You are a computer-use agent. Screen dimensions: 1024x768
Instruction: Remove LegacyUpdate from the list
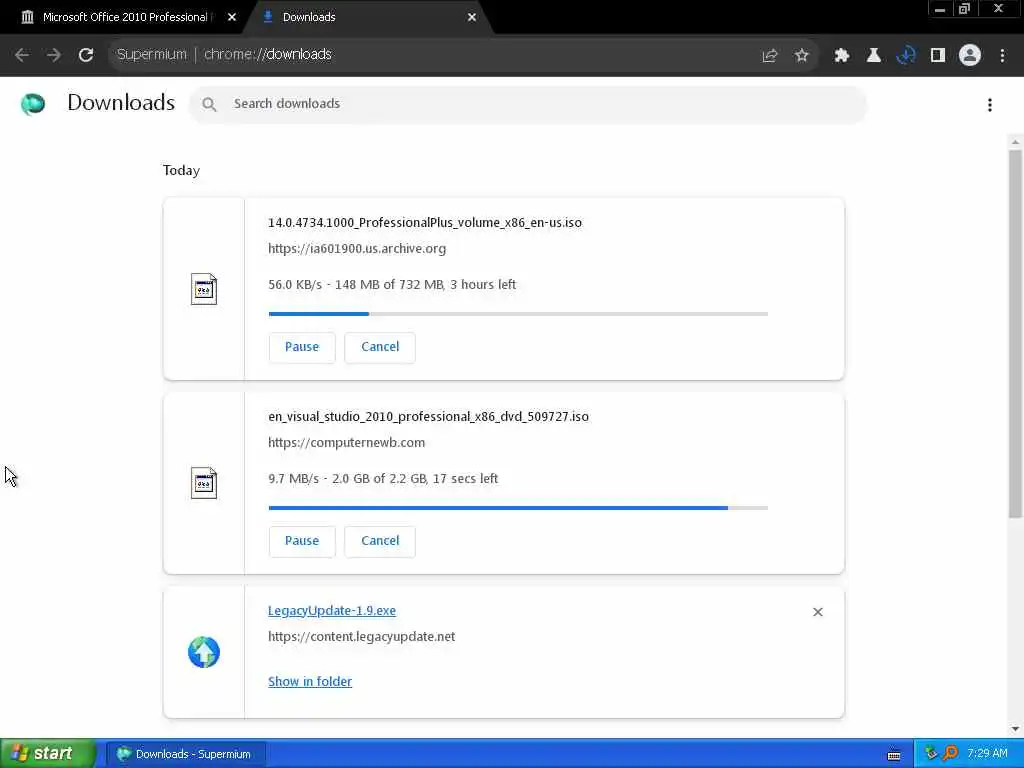[818, 612]
